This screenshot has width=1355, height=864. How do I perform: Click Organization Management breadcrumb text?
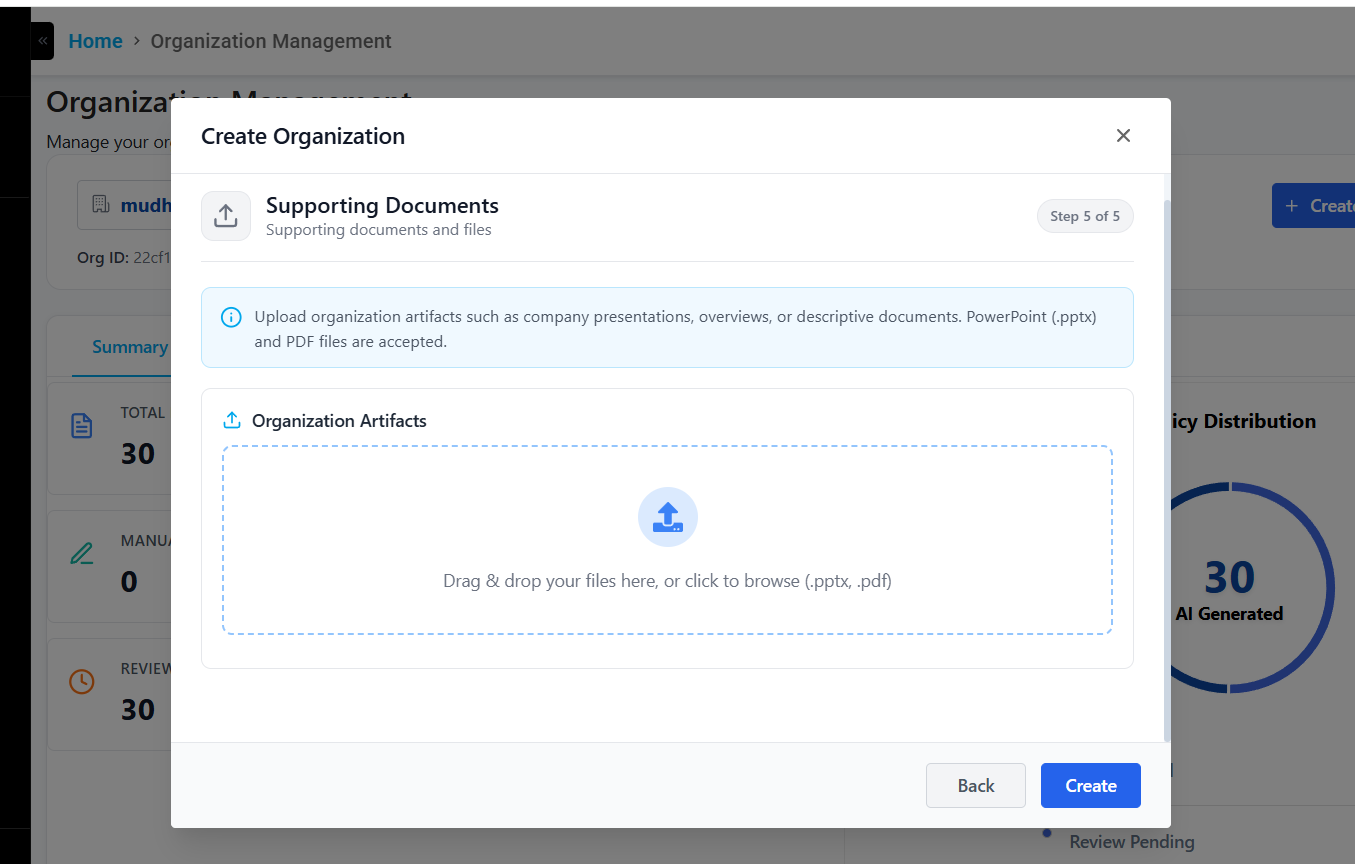pos(271,41)
